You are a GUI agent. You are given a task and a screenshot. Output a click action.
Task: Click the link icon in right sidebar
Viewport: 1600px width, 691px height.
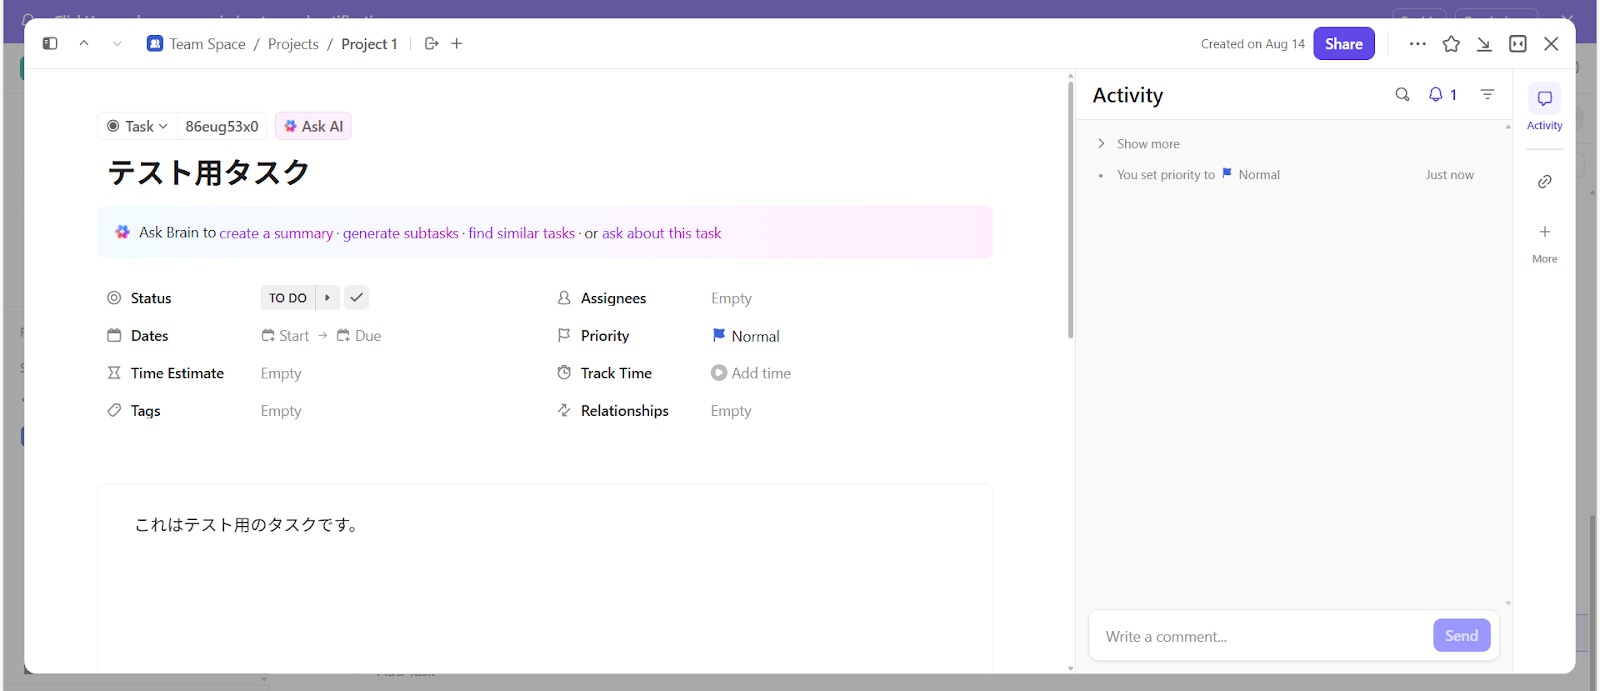(1544, 182)
